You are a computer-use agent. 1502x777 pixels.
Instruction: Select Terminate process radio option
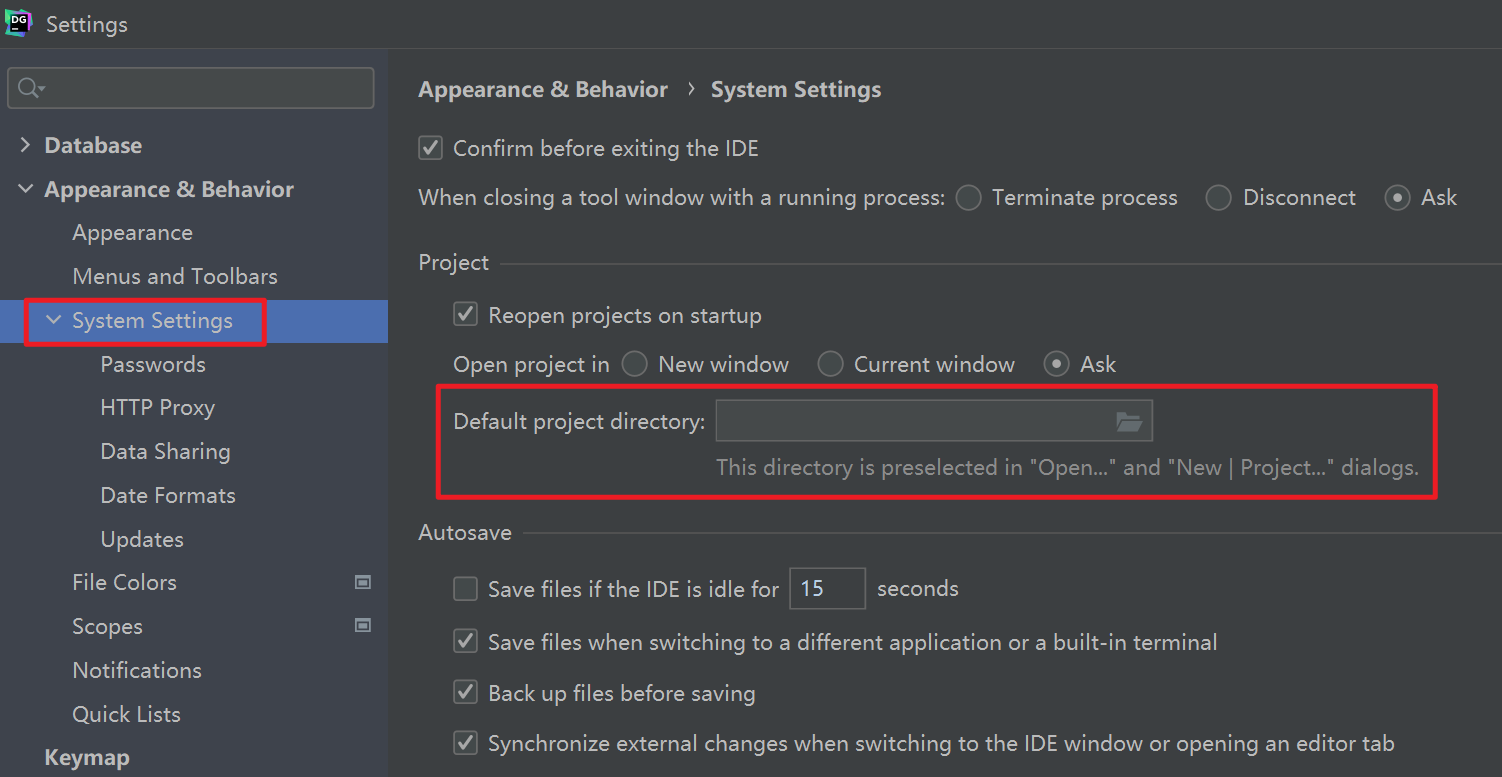click(968, 198)
